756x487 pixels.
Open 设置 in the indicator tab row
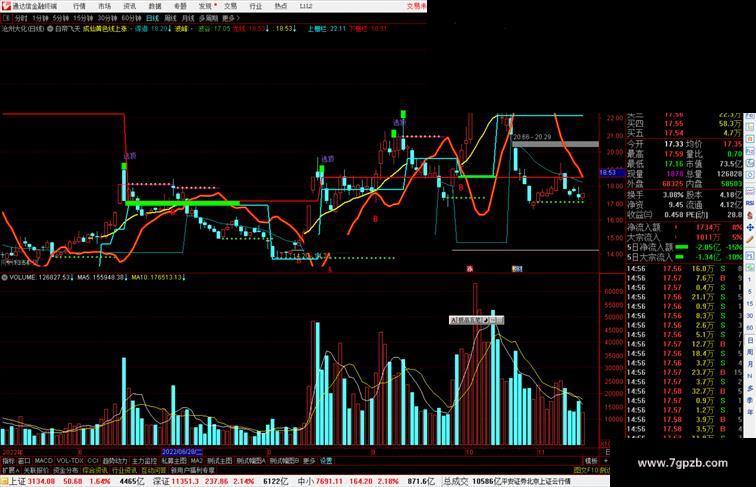326,461
